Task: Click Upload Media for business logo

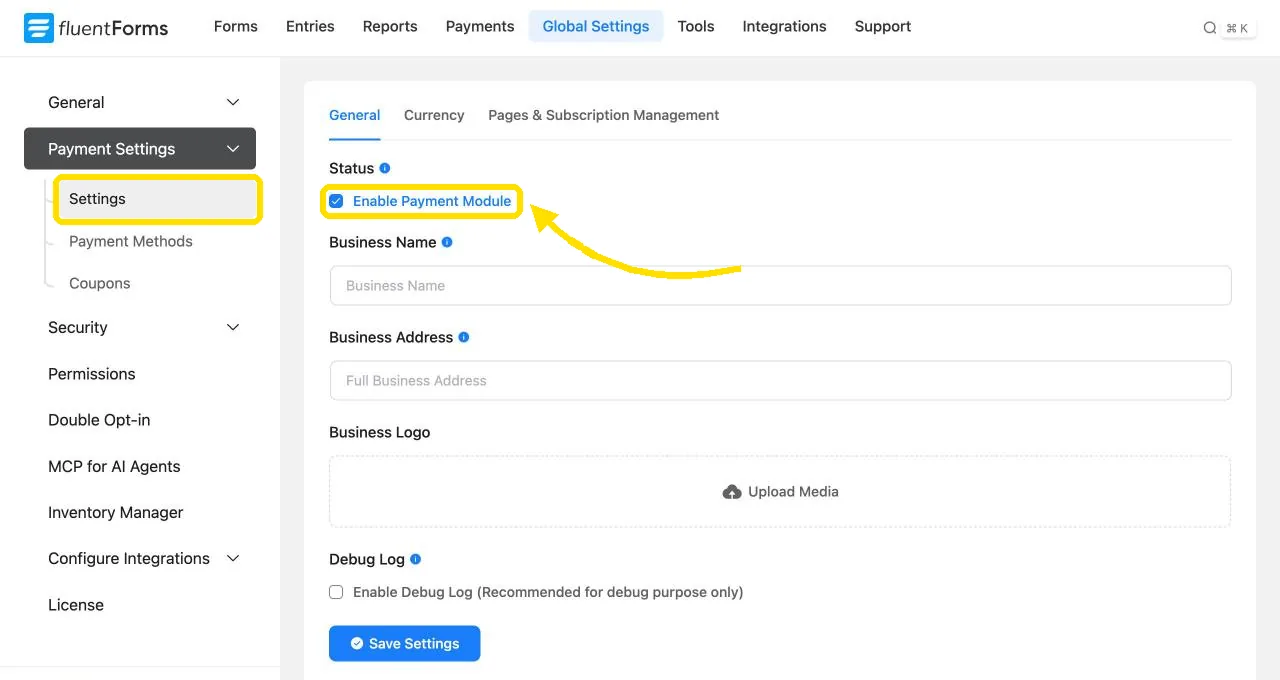Action: (x=780, y=492)
